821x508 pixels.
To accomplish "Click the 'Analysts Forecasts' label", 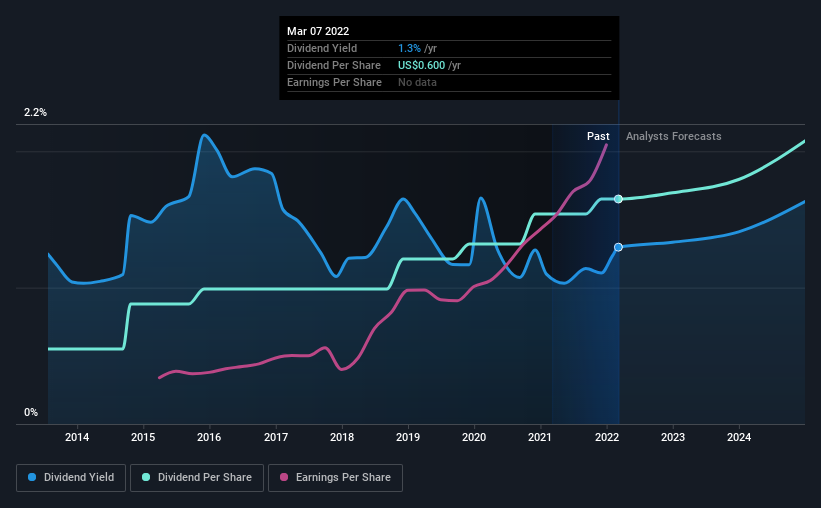I will point(673,136).
